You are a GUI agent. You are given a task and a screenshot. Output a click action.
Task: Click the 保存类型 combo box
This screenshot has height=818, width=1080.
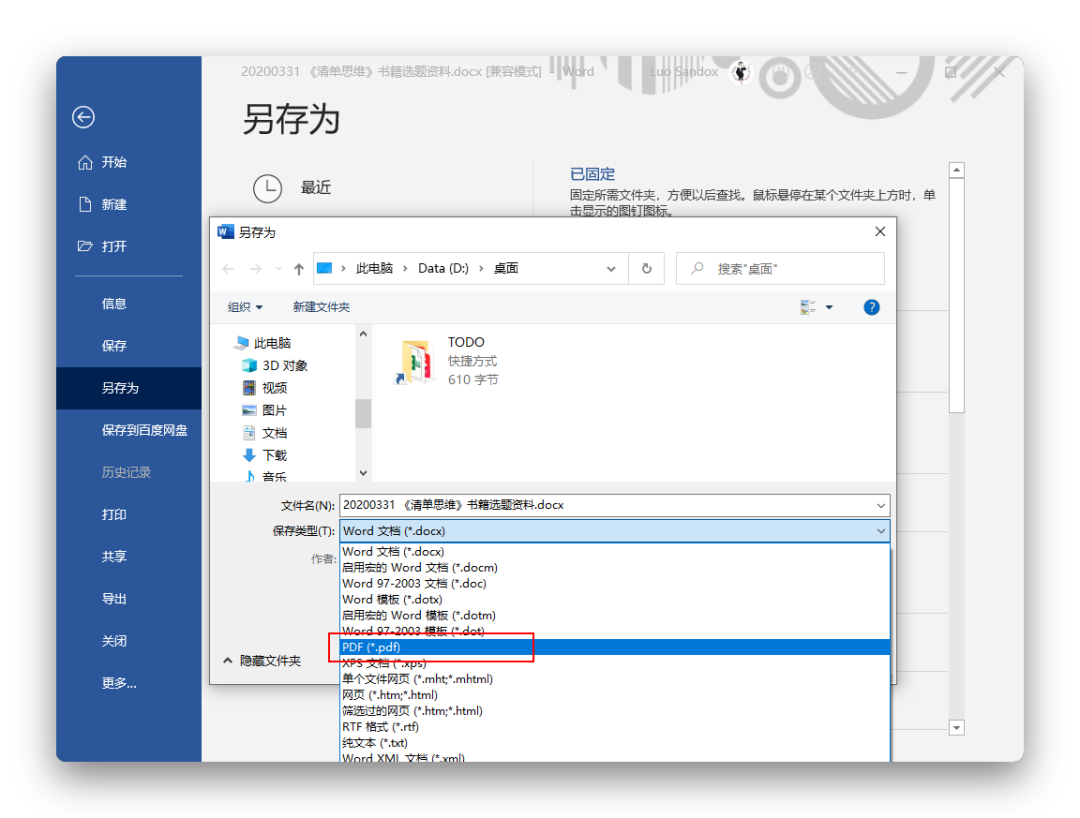coord(614,531)
